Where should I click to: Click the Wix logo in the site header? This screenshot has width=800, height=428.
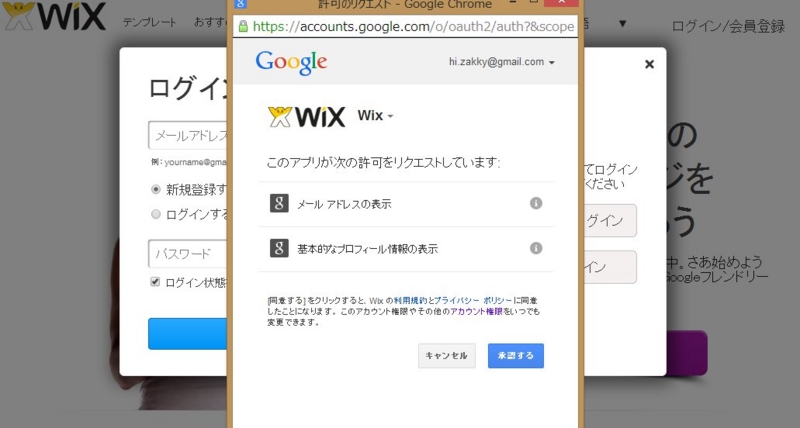click(54, 16)
